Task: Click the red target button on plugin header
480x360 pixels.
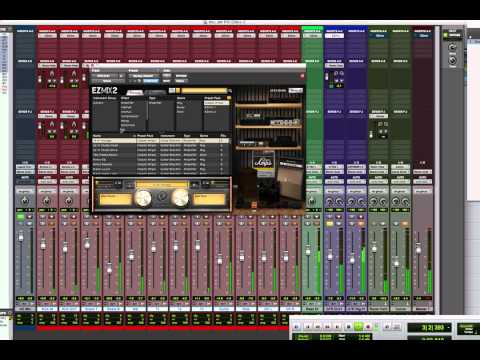Action: [x=302, y=76]
